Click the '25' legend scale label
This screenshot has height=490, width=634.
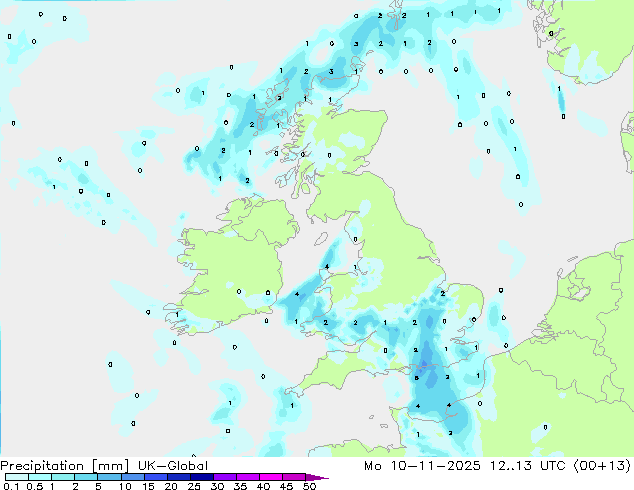point(194,486)
